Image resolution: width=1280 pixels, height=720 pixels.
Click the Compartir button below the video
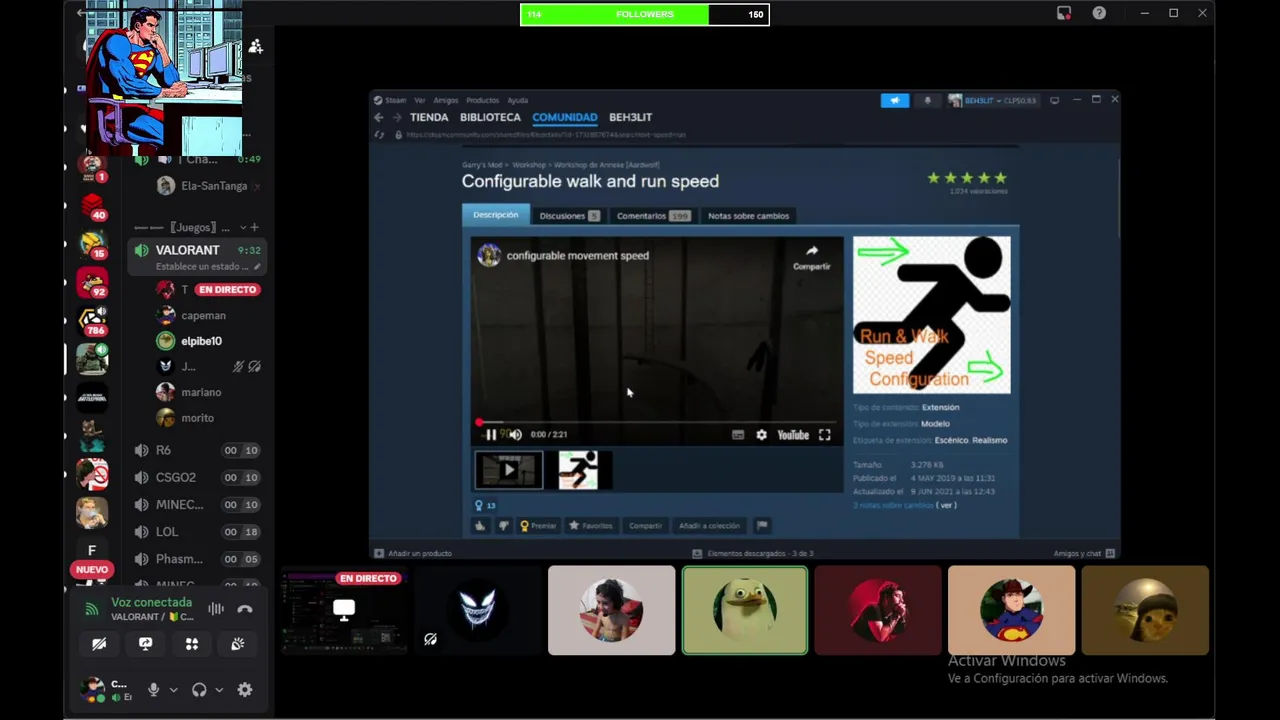pyautogui.click(x=645, y=525)
